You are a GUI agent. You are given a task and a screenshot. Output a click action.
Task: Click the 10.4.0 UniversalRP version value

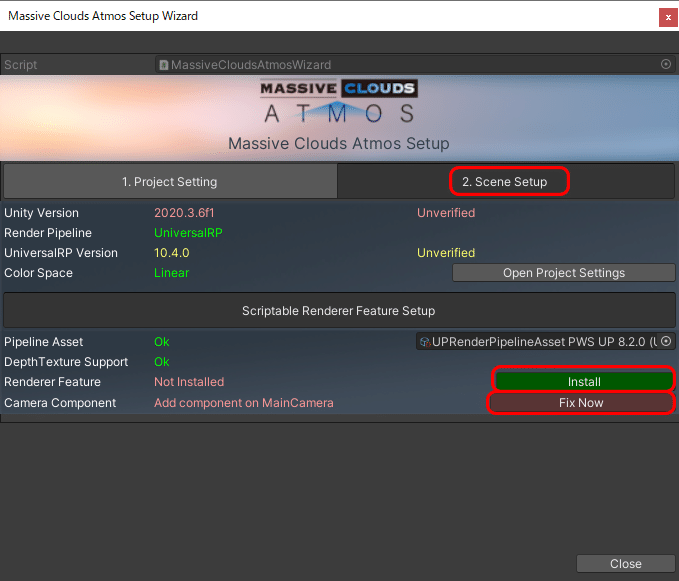pyautogui.click(x=171, y=253)
